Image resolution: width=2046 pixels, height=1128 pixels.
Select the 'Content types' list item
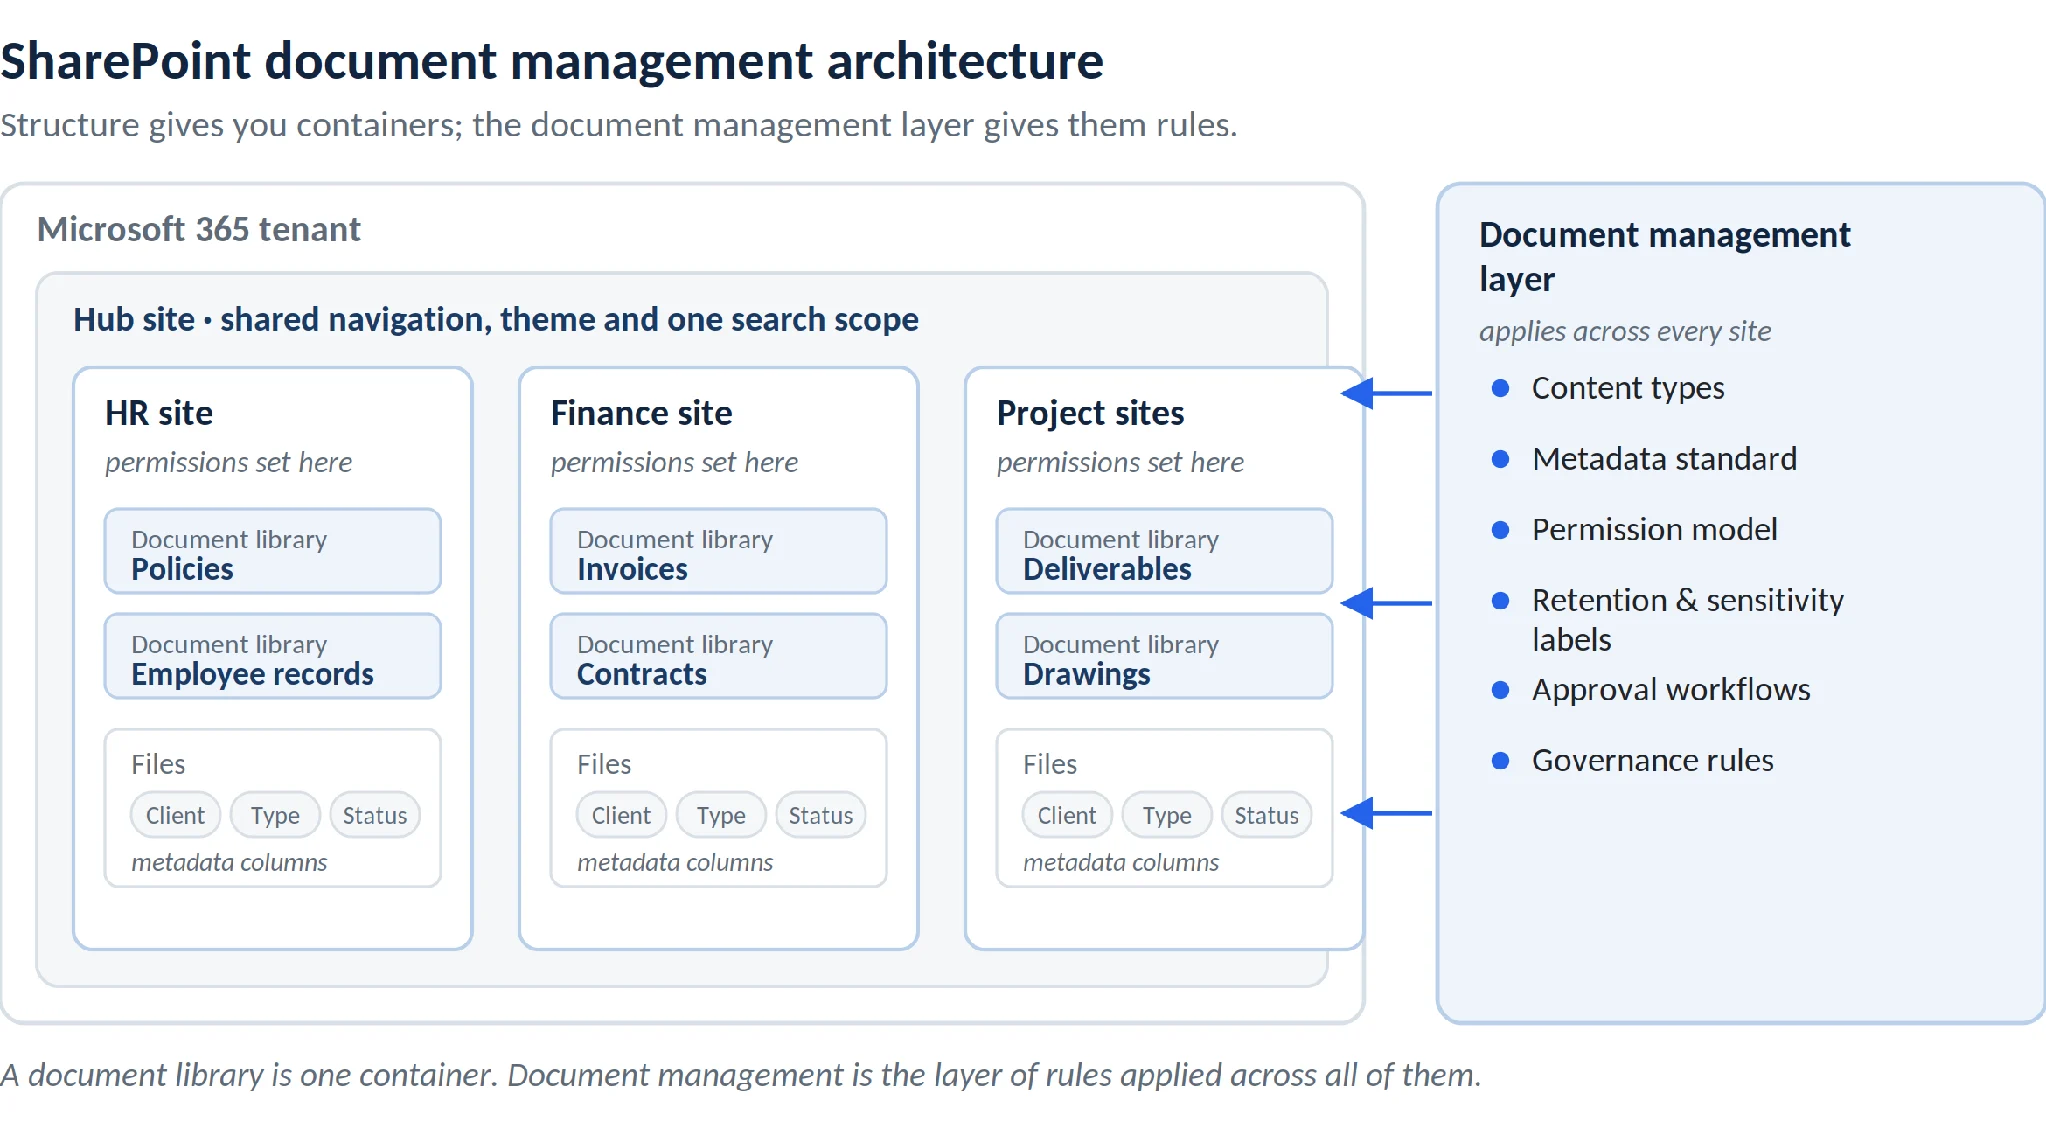1628,388
